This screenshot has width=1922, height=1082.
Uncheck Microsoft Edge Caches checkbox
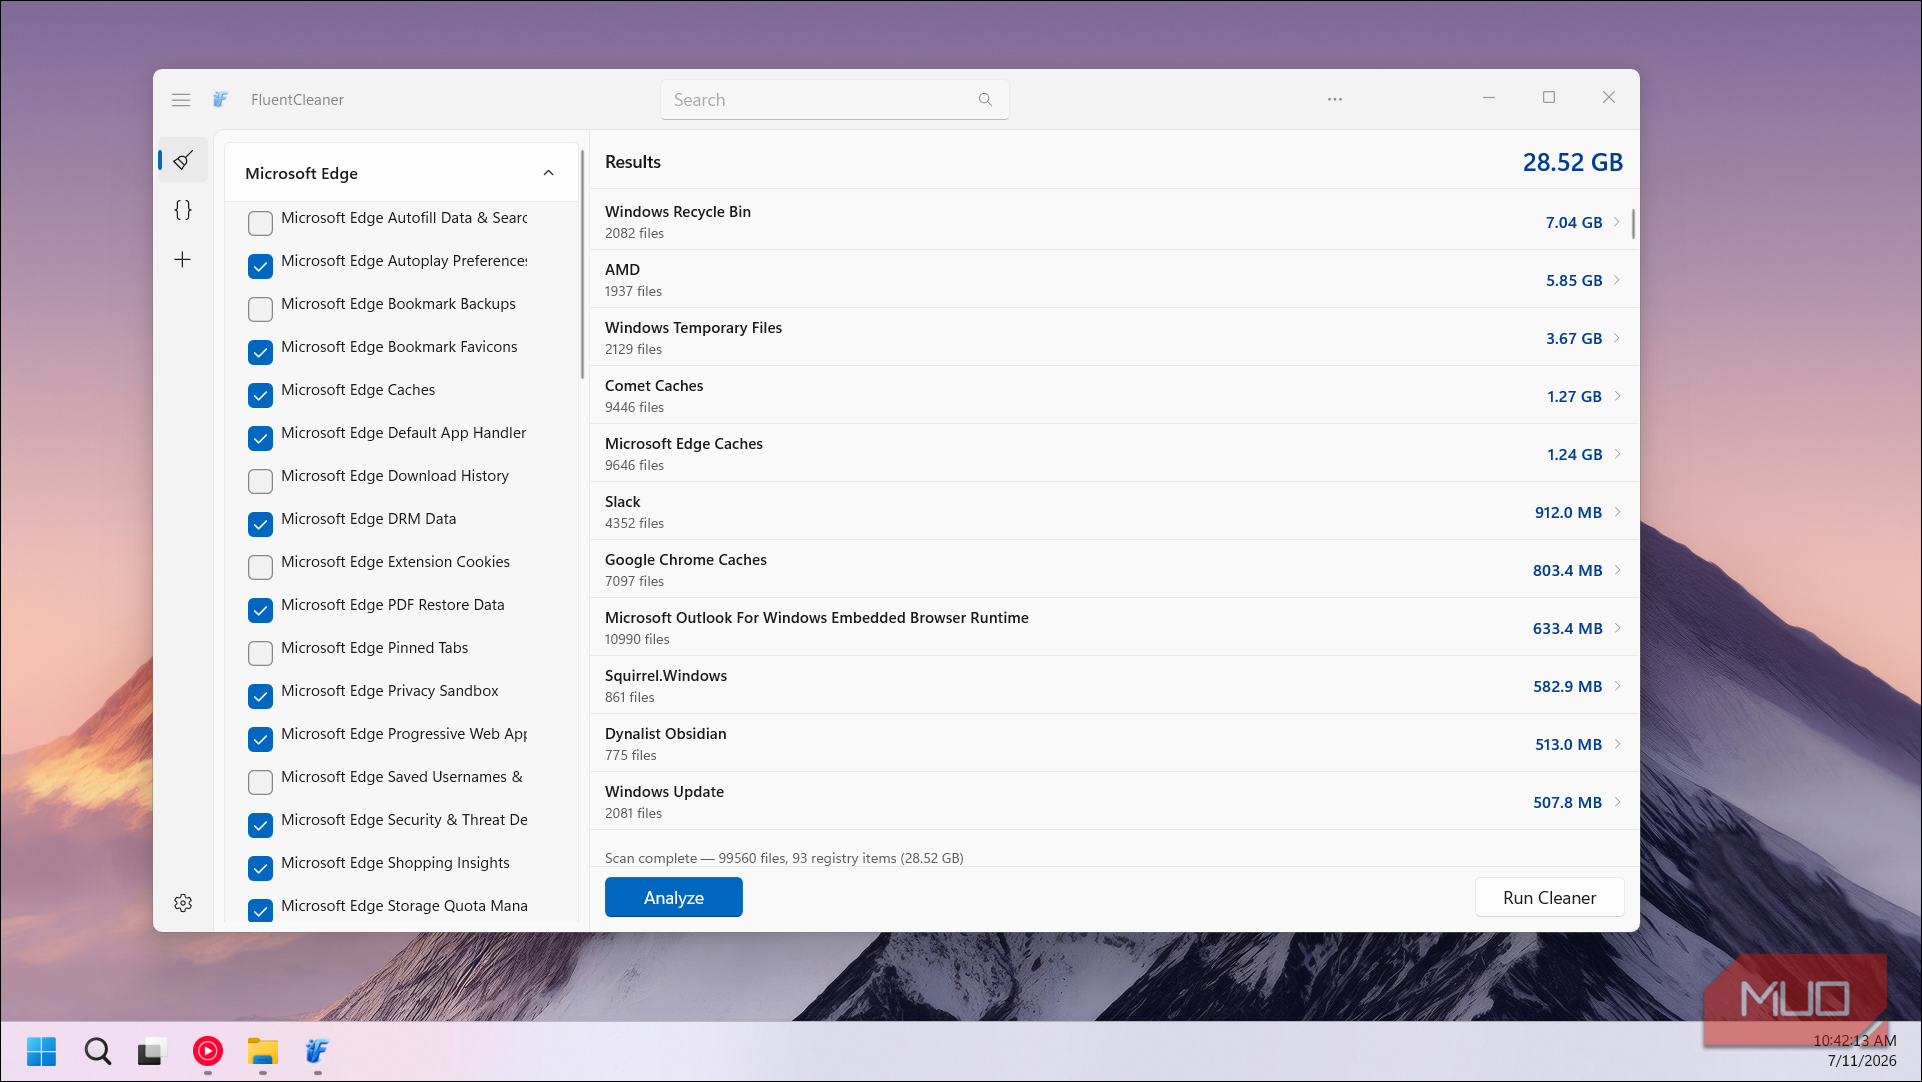point(260,395)
